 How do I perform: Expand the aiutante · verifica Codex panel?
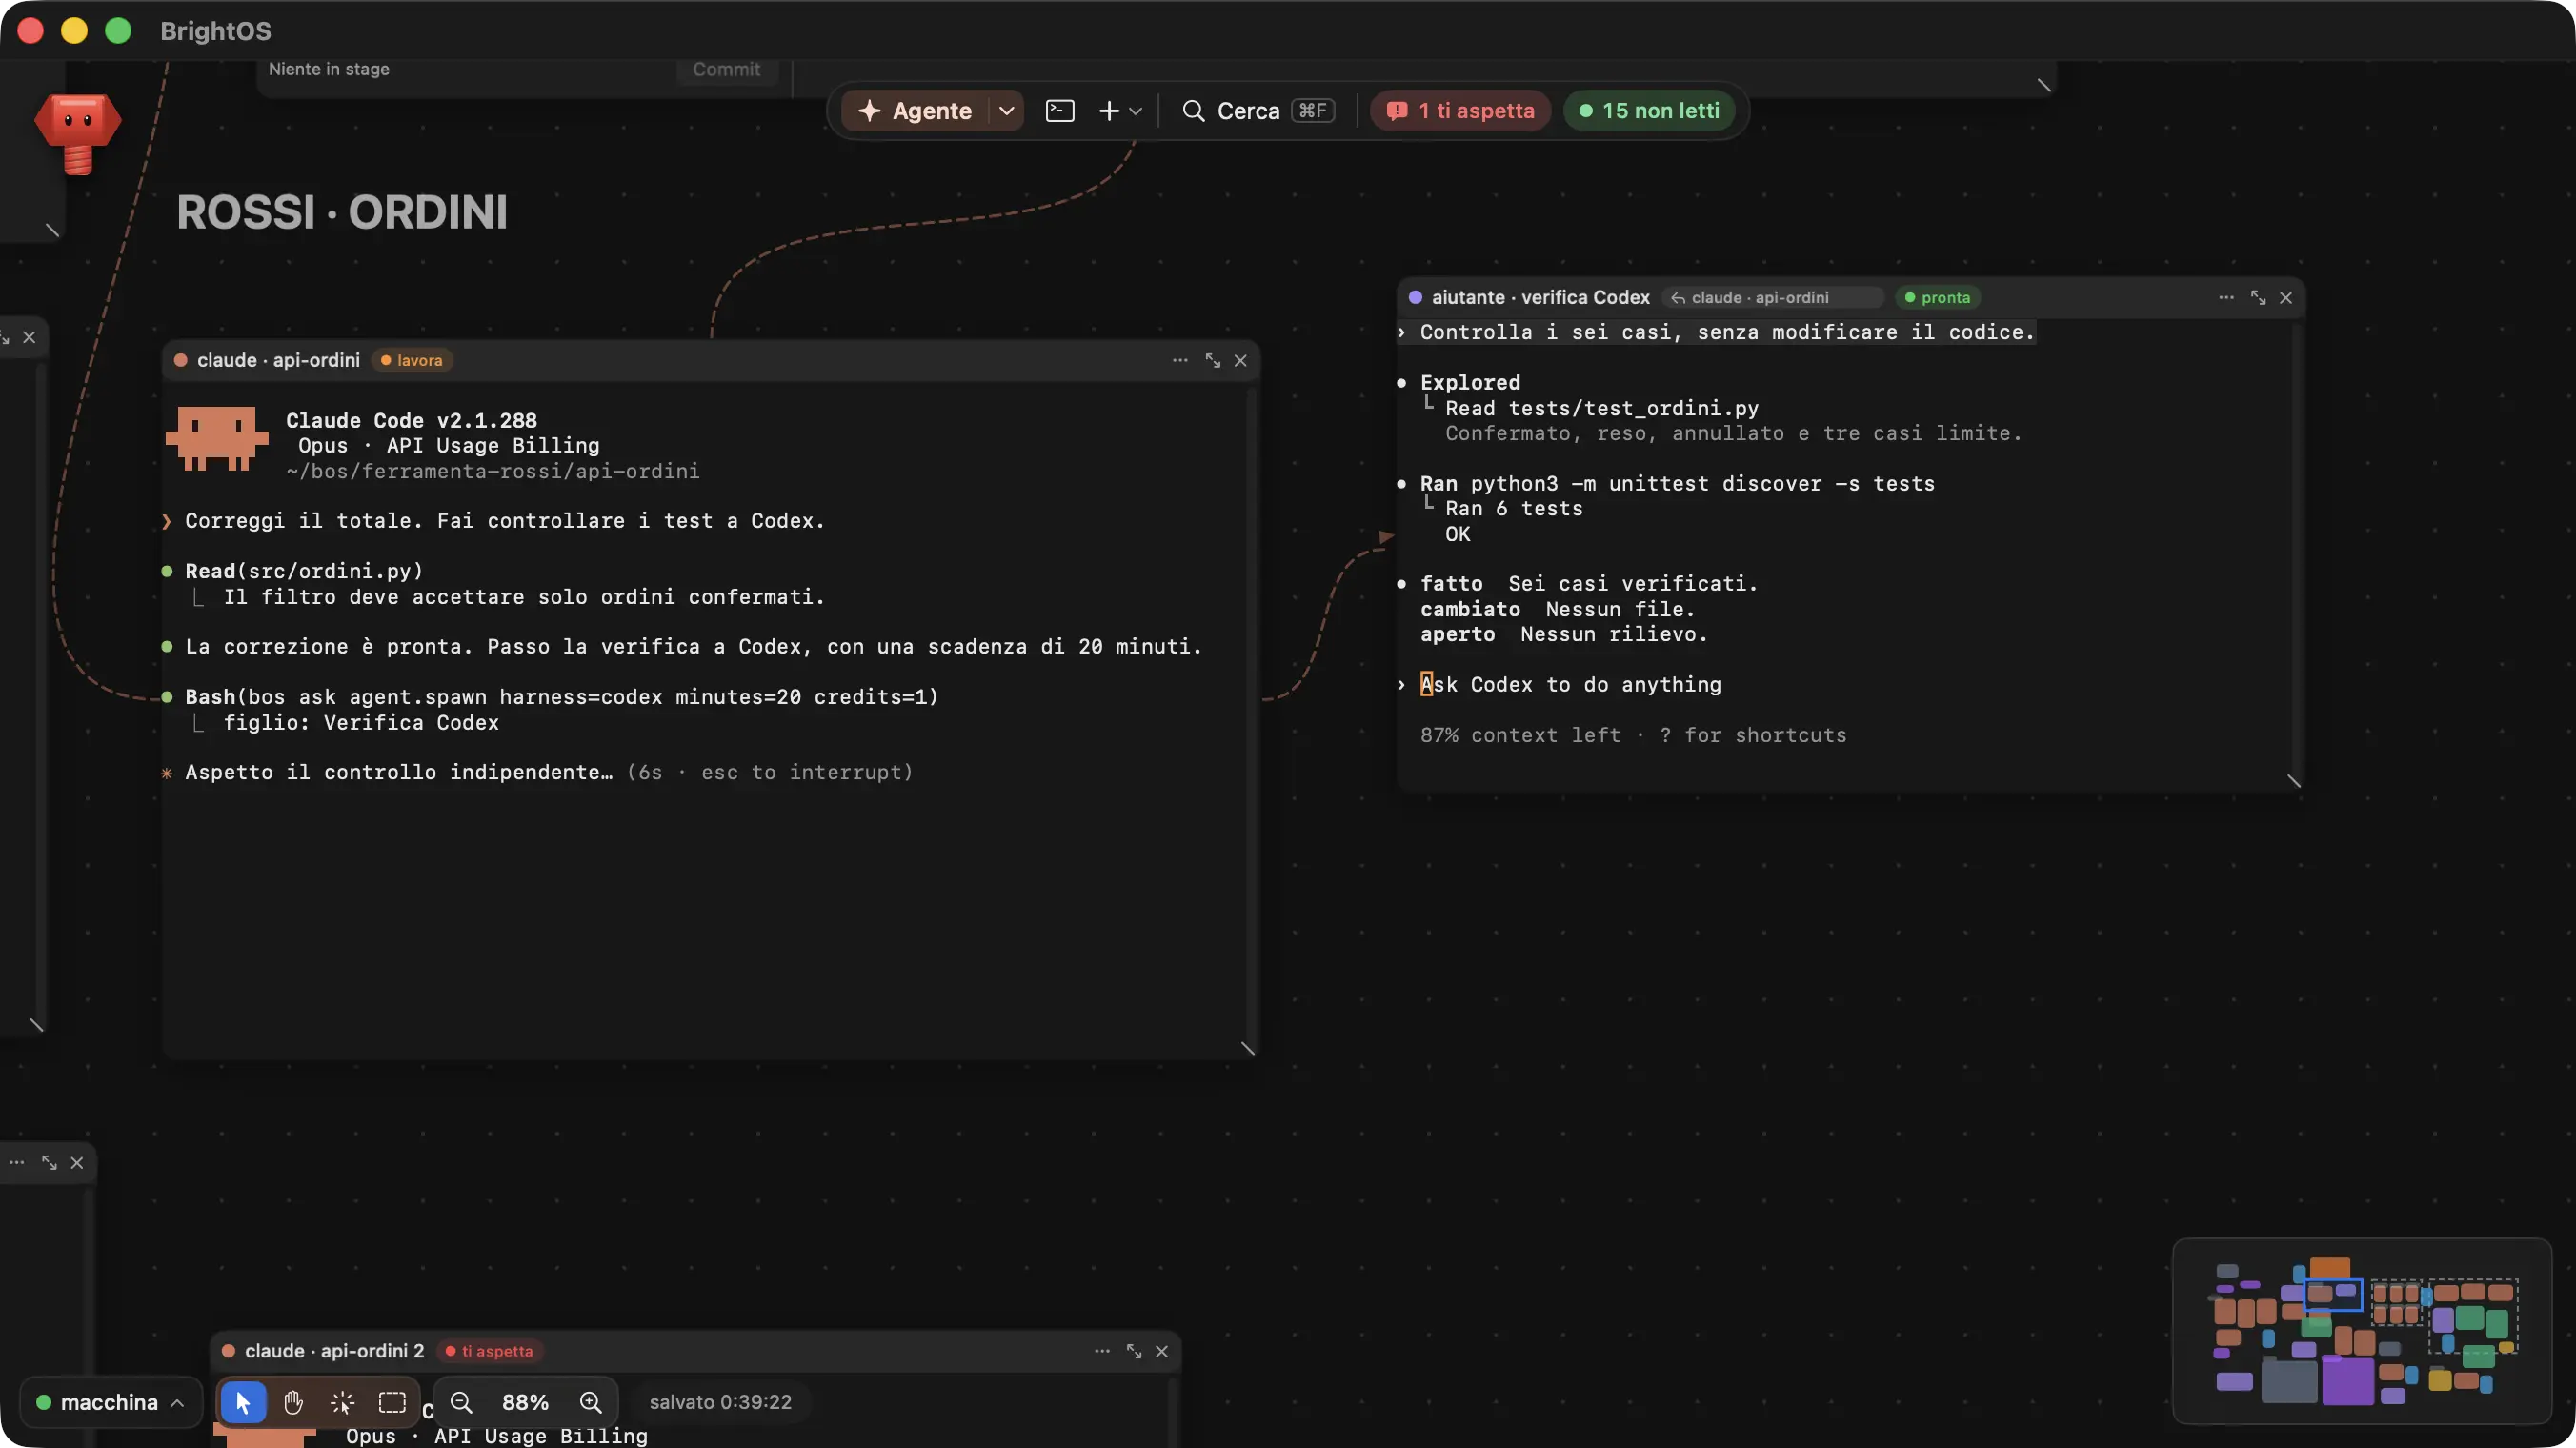click(x=2258, y=297)
